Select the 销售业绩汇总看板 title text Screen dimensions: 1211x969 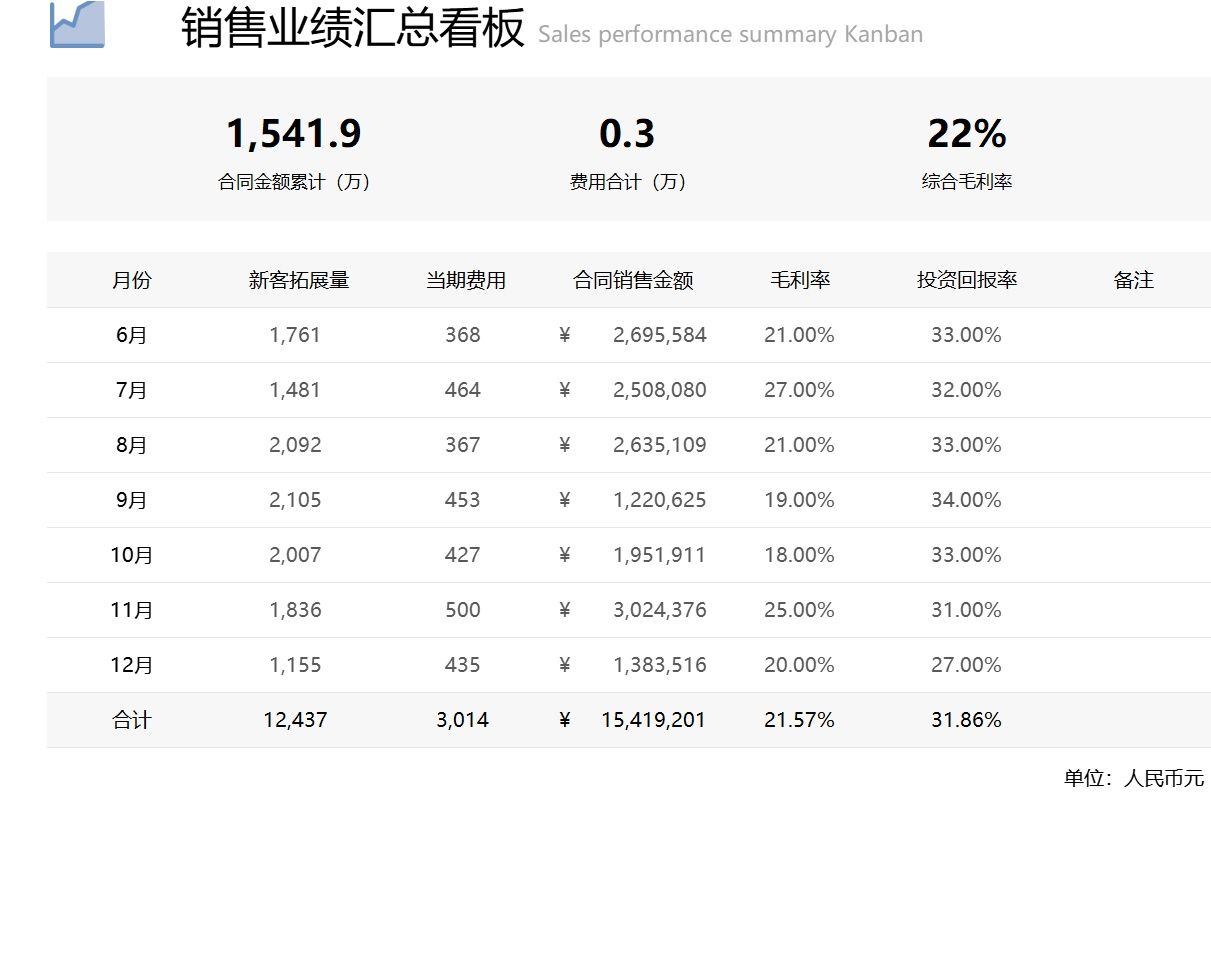pyautogui.click(x=352, y=28)
